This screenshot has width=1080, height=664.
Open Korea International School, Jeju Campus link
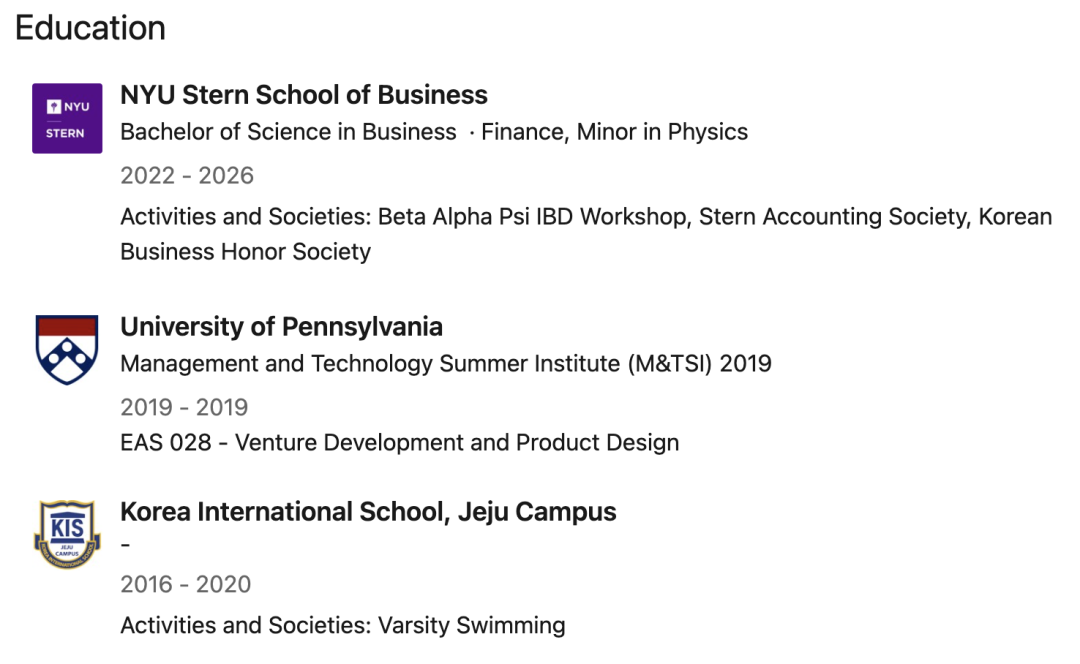point(368,512)
